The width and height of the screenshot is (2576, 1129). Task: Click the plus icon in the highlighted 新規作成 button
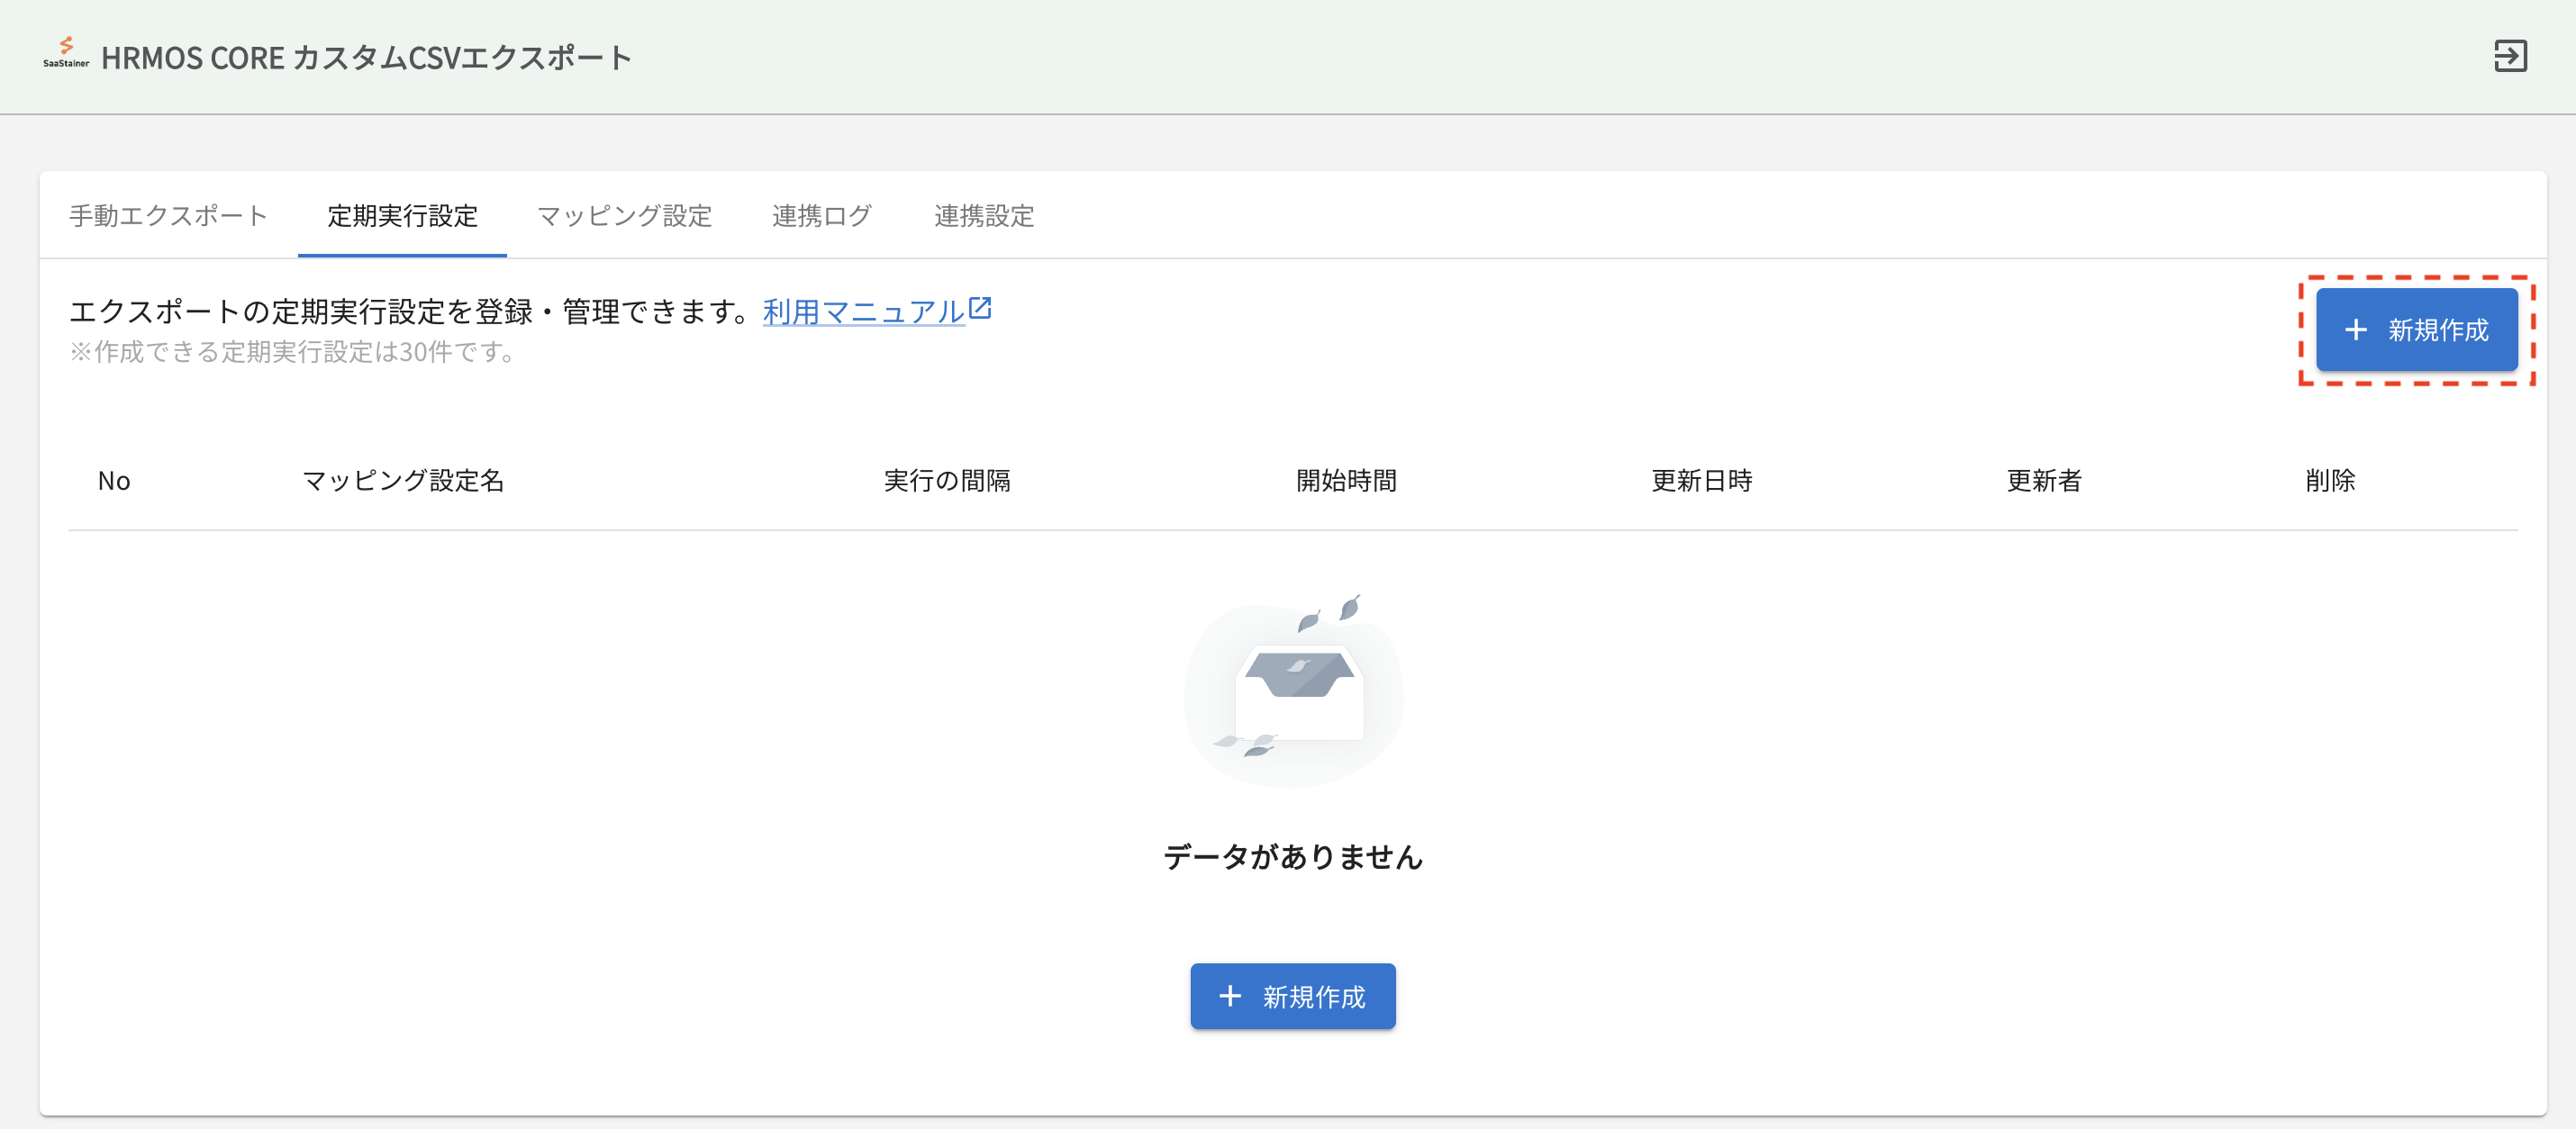coord(2356,330)
